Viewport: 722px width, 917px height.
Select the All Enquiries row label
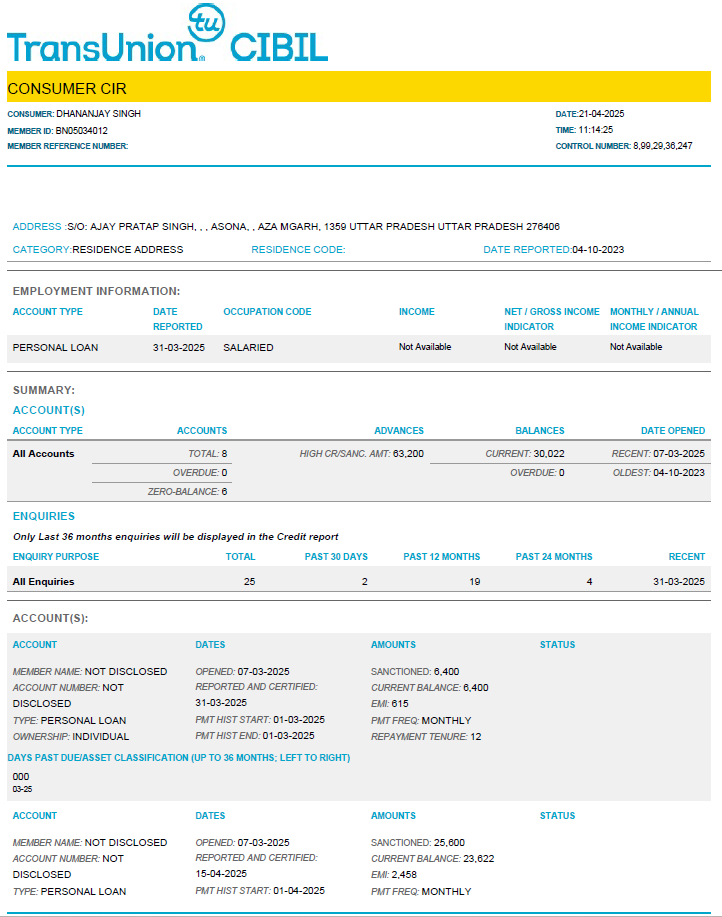point(43,582)
